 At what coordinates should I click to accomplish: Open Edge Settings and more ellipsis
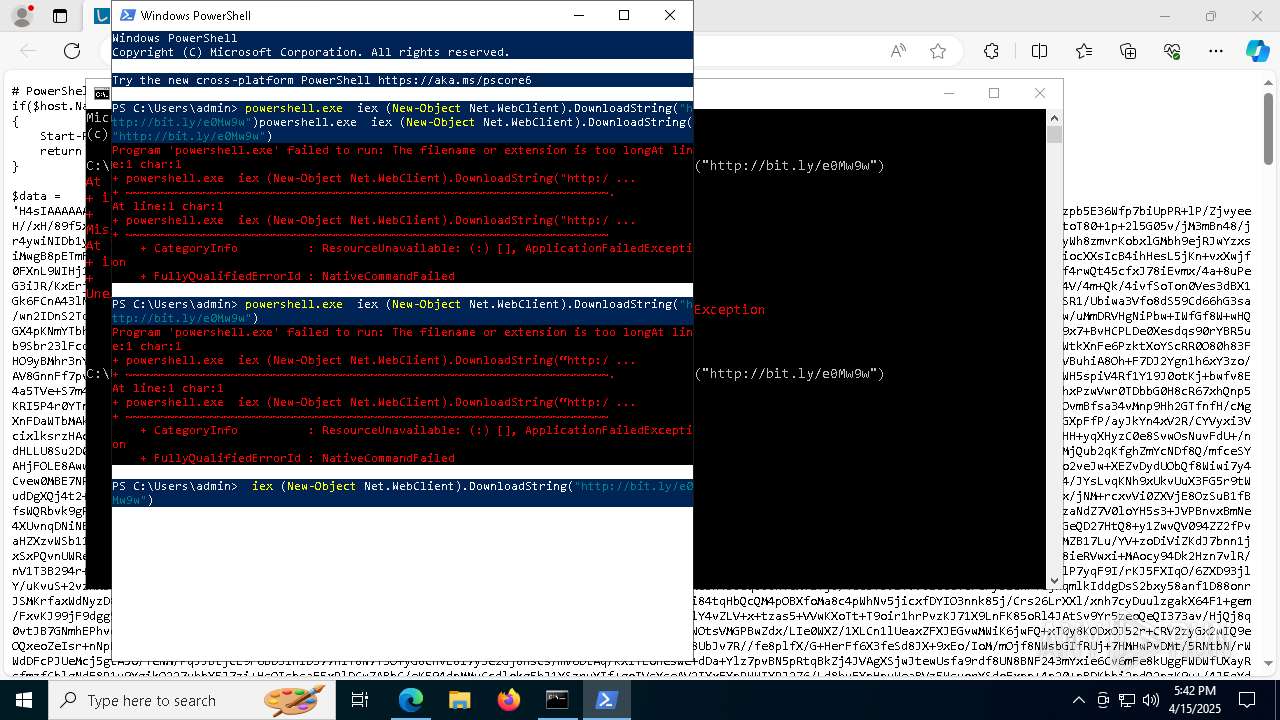[x=1216, y=51]
